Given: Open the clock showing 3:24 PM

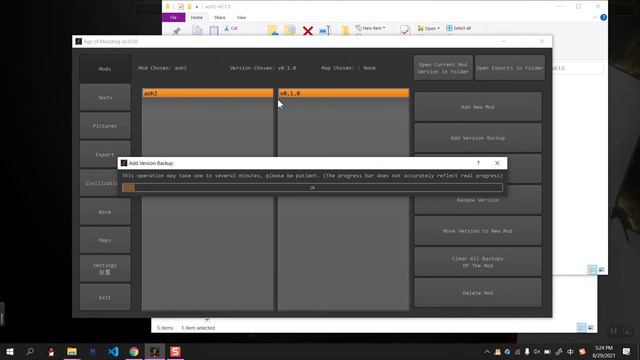Looking at the screenshot, I should point(604,351).
